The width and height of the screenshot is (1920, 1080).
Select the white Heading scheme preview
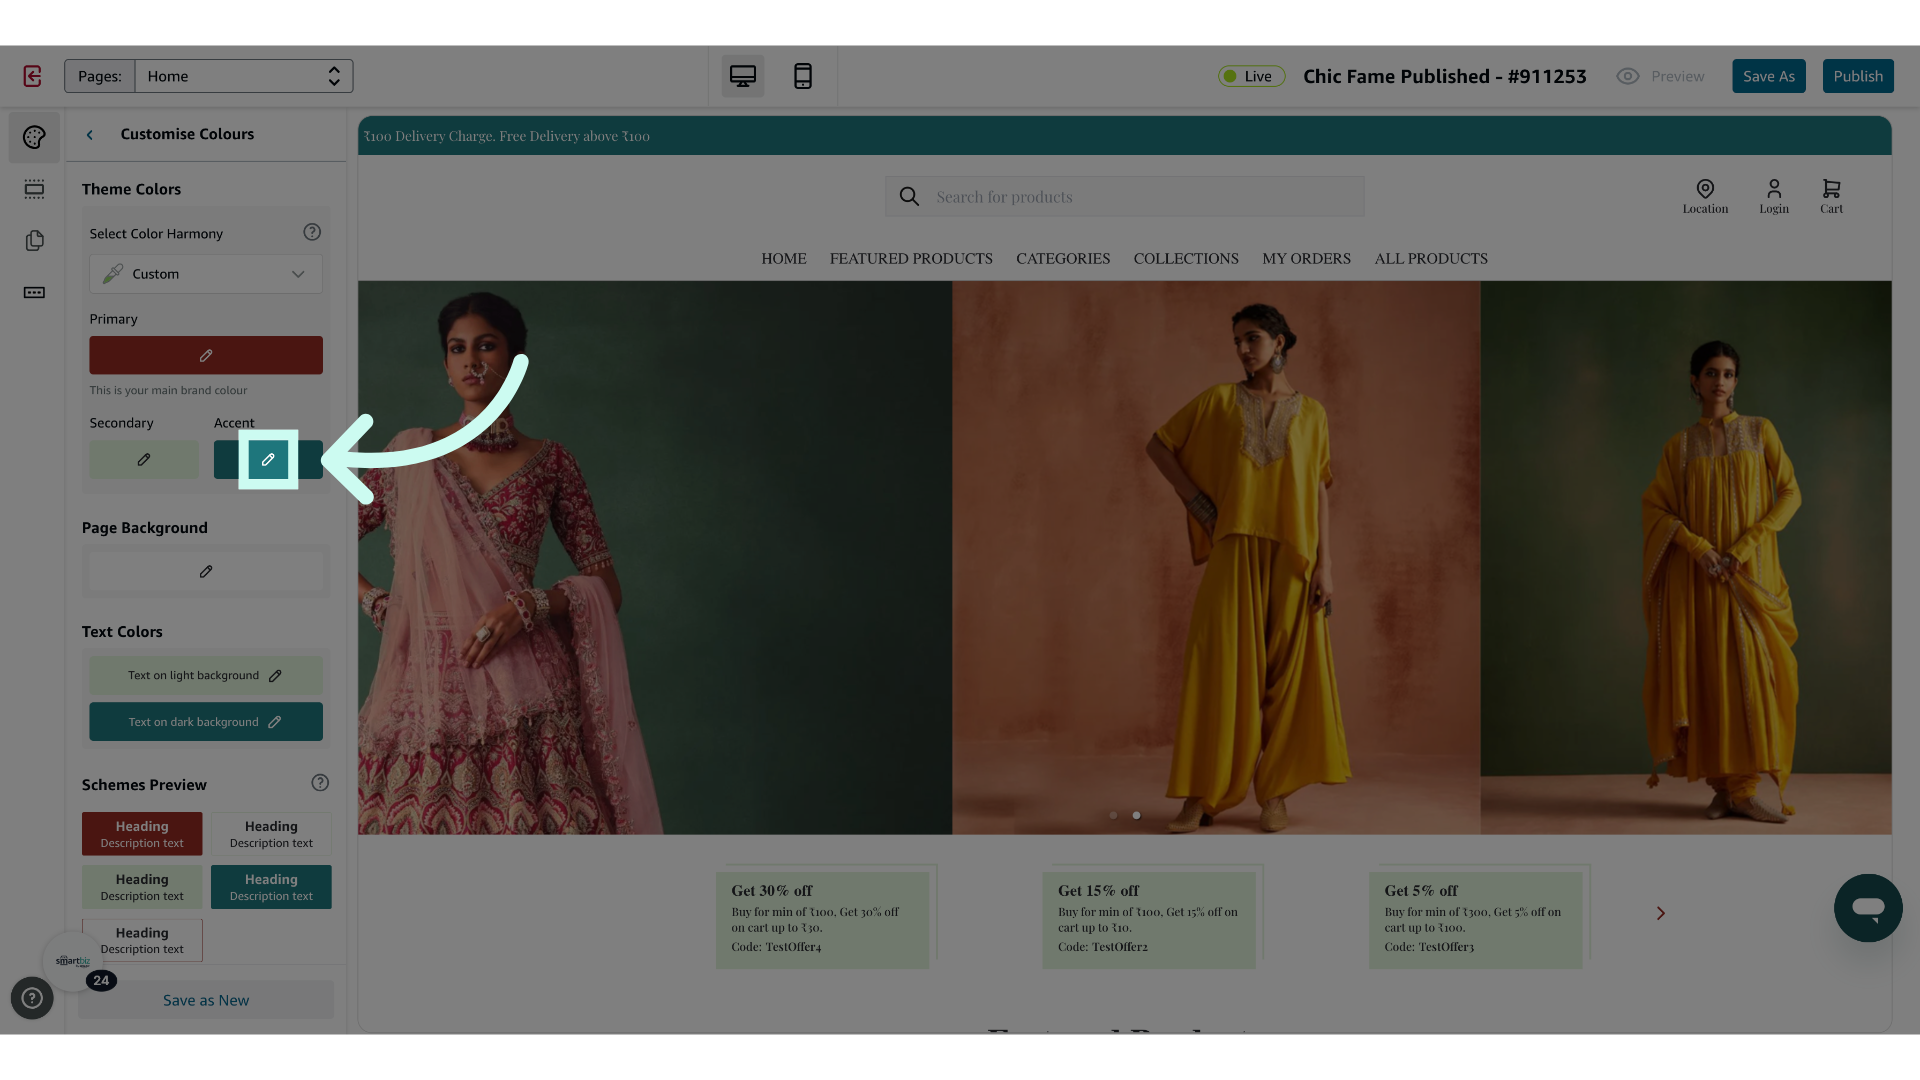(x=271, y=834)
